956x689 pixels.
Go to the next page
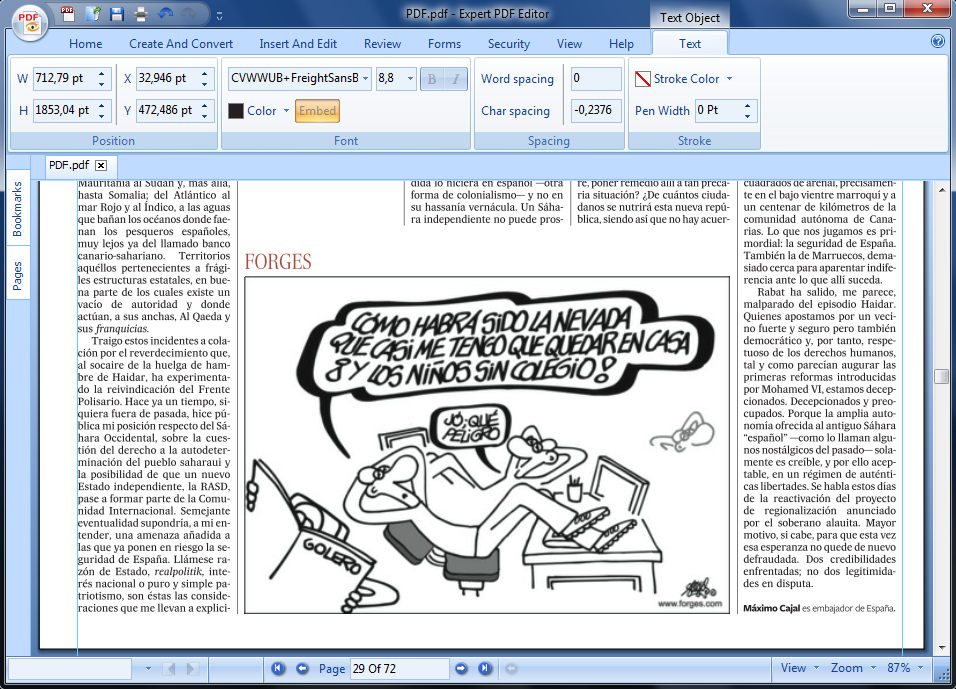[x=462, y=668]
